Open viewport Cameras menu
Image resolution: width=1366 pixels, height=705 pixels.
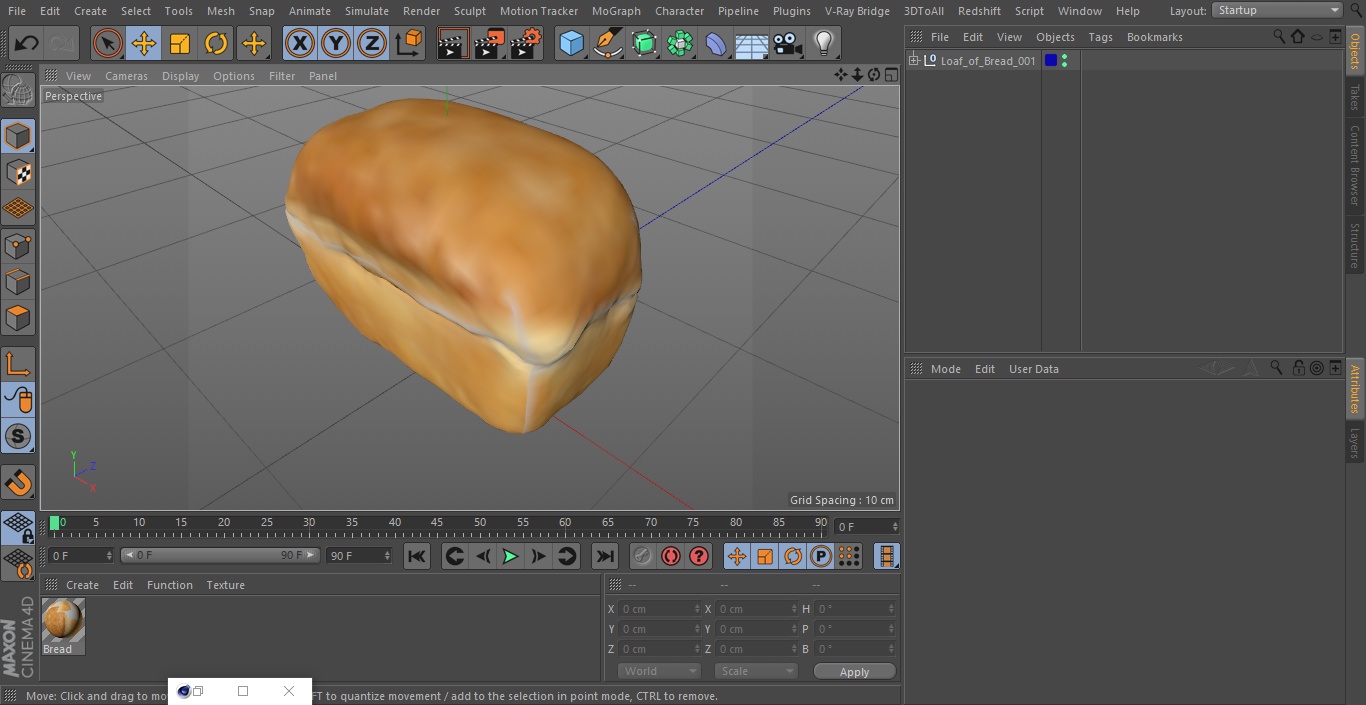pyautogui.click(x=126, y=76)
